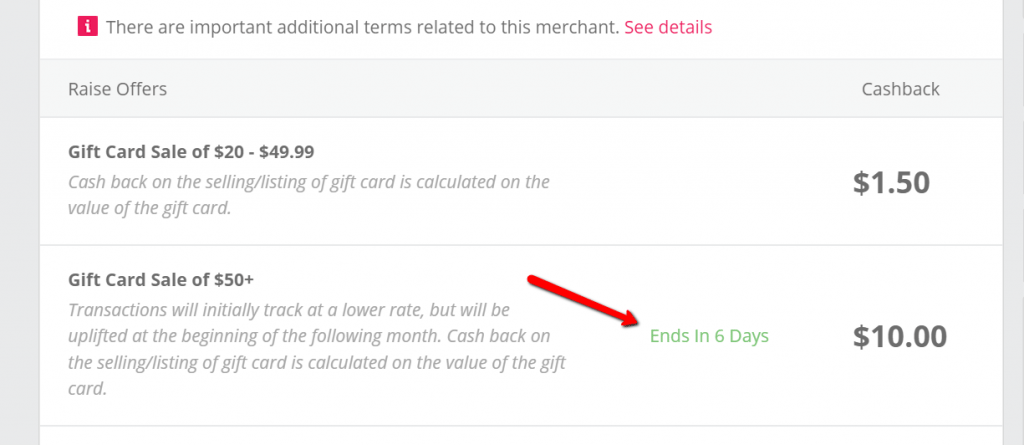Click the word "merchant" in the terms notice
The height and width of the screenshot is (445, 1024).
581,28
